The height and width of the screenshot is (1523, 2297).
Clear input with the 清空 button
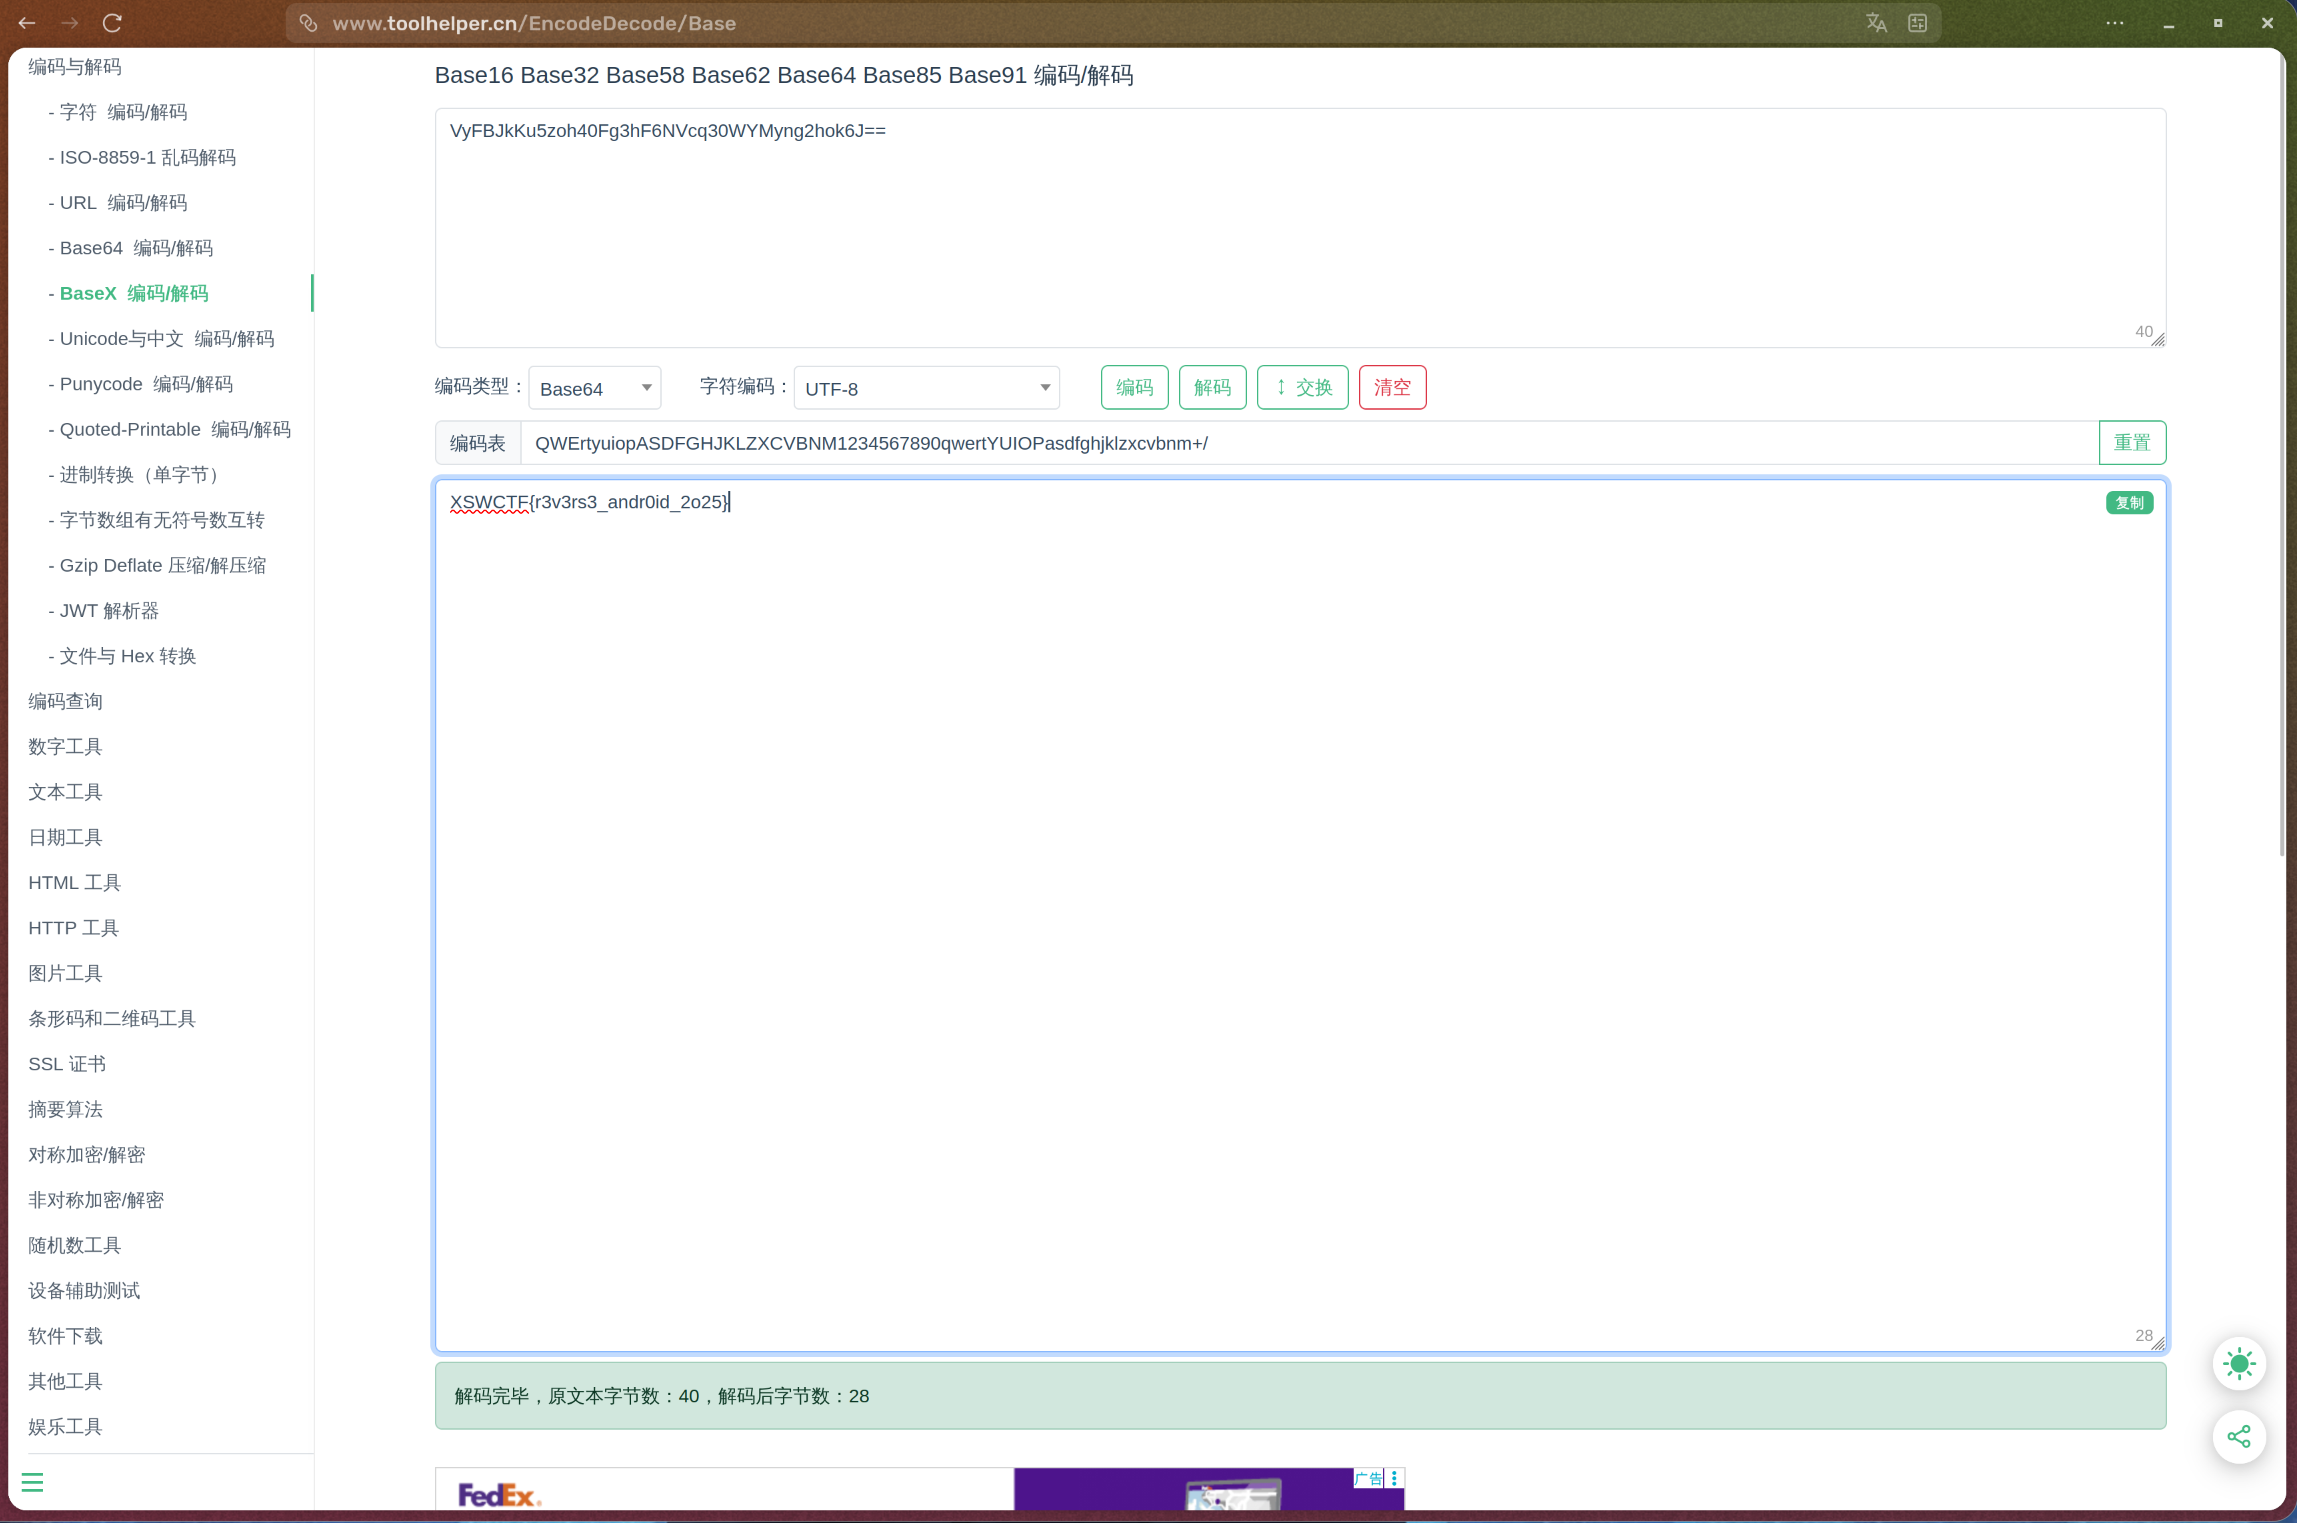coord(1392,387)
